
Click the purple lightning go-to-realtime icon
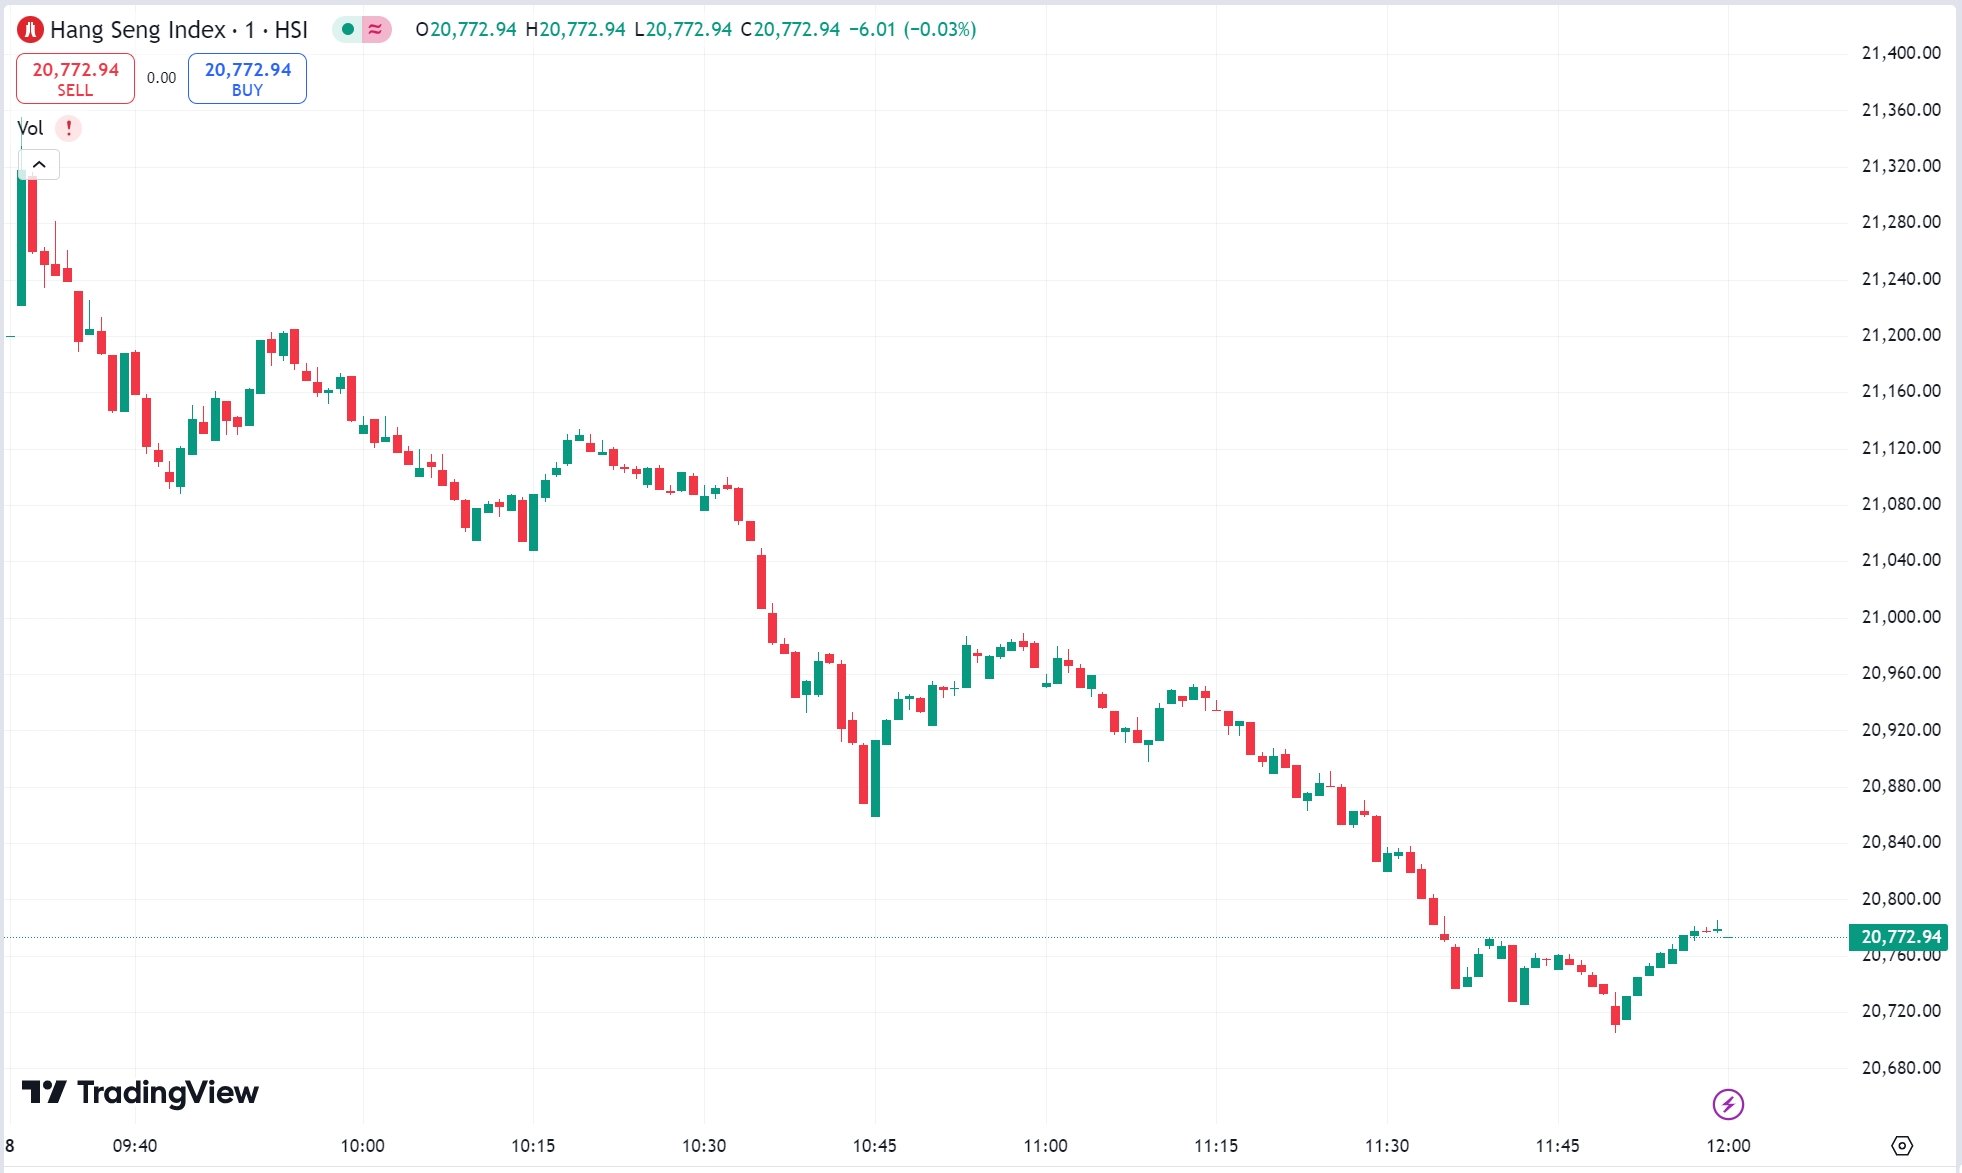(x=1728, y=1104)
